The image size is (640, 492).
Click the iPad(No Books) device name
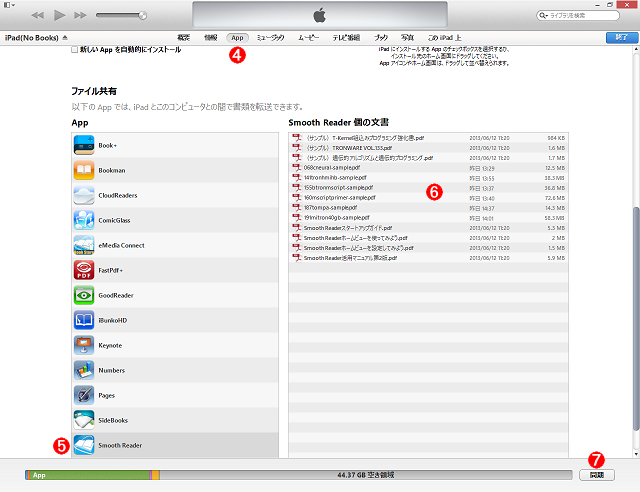click(32, 38)
